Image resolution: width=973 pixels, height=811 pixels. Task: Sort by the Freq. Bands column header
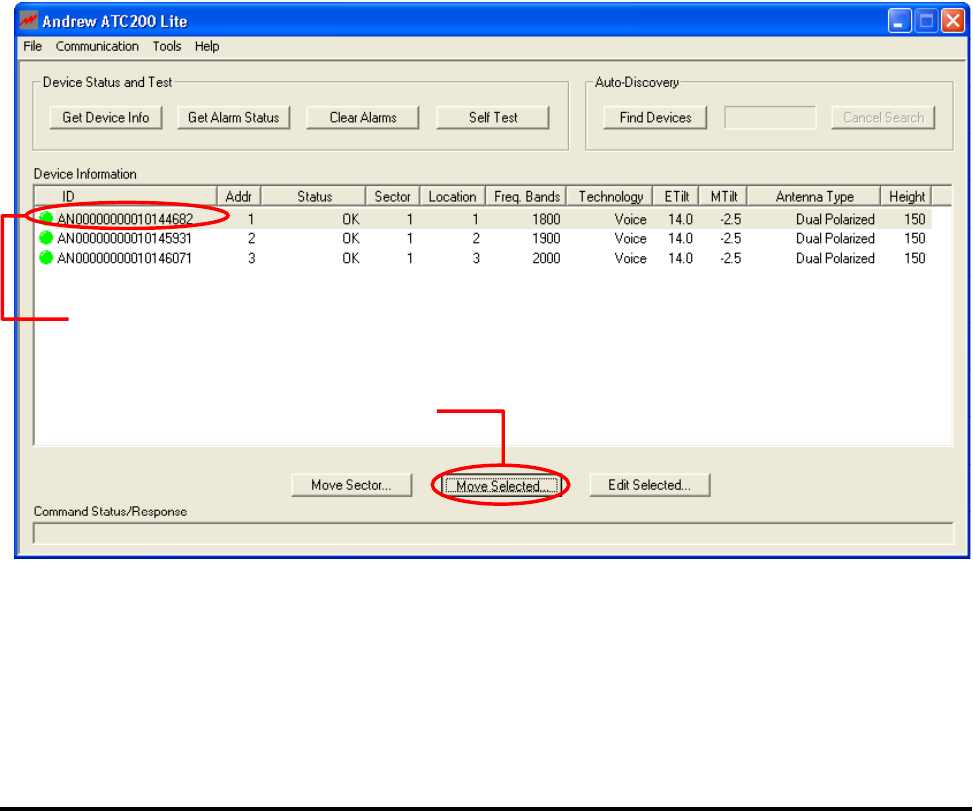point(527,197)
